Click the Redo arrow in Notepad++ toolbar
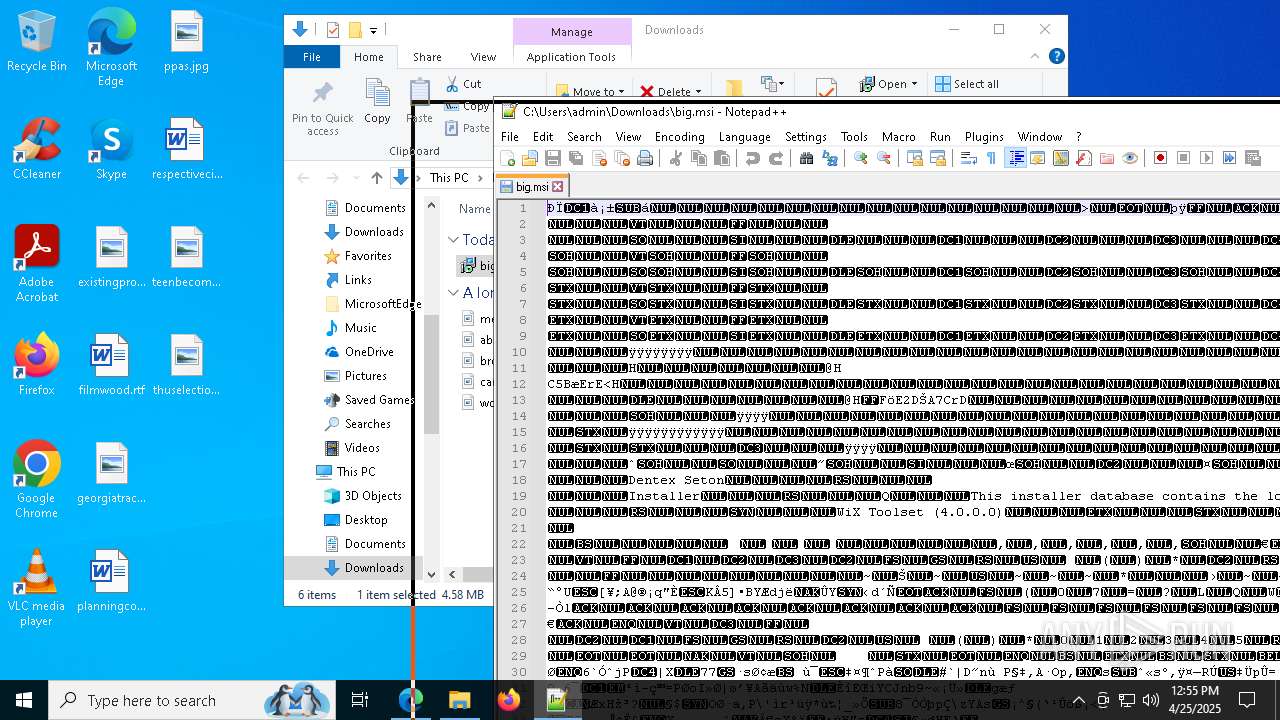The image size is (1280, 720). coord(776,158)
